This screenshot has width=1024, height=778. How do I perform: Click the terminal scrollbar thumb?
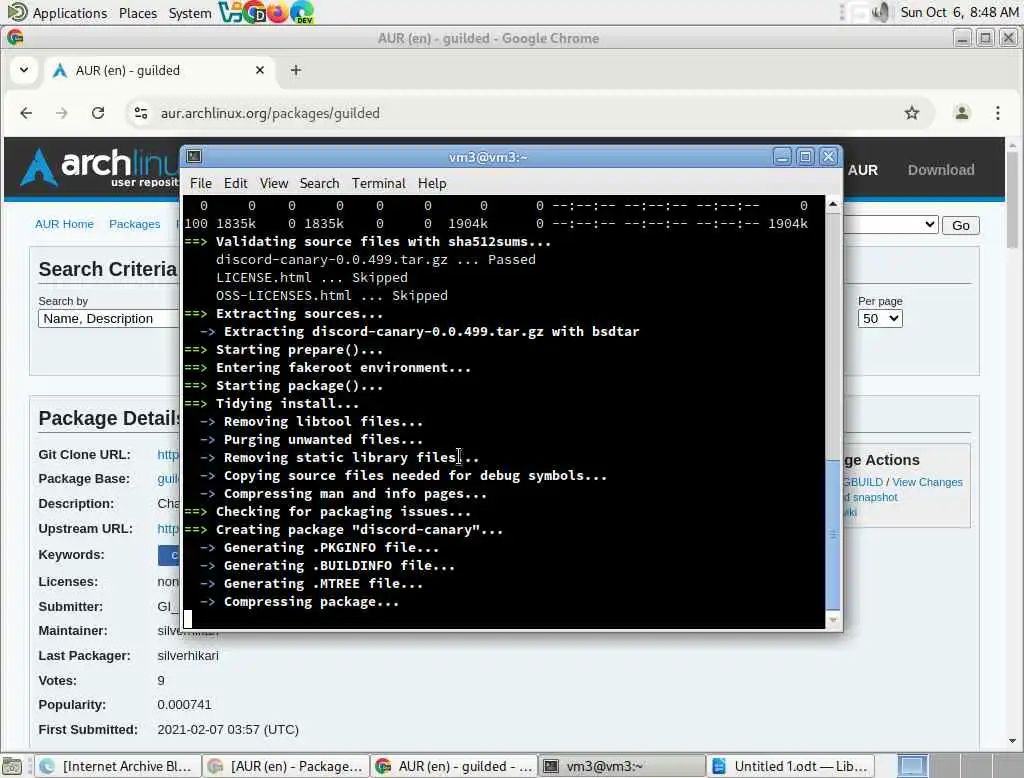tap(833, 534)
